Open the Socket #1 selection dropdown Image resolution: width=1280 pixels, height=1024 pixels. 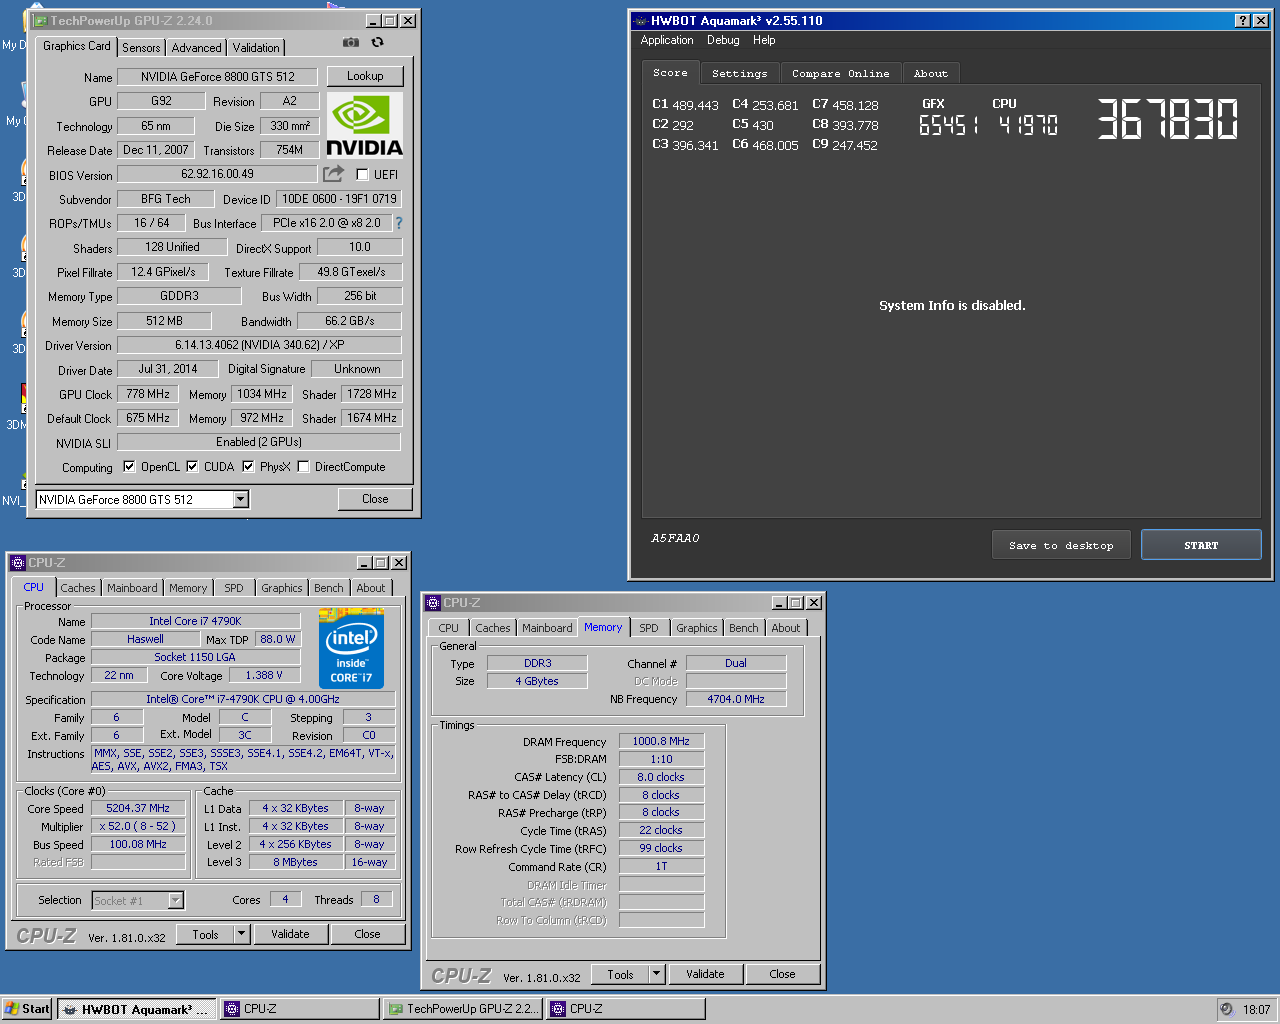point(176,901)
